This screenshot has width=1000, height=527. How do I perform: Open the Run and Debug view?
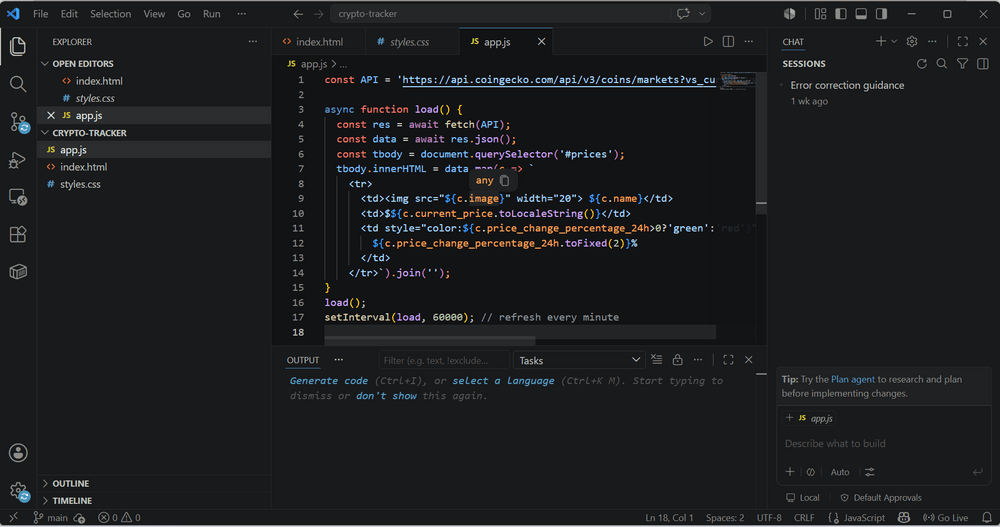point(18,160)
